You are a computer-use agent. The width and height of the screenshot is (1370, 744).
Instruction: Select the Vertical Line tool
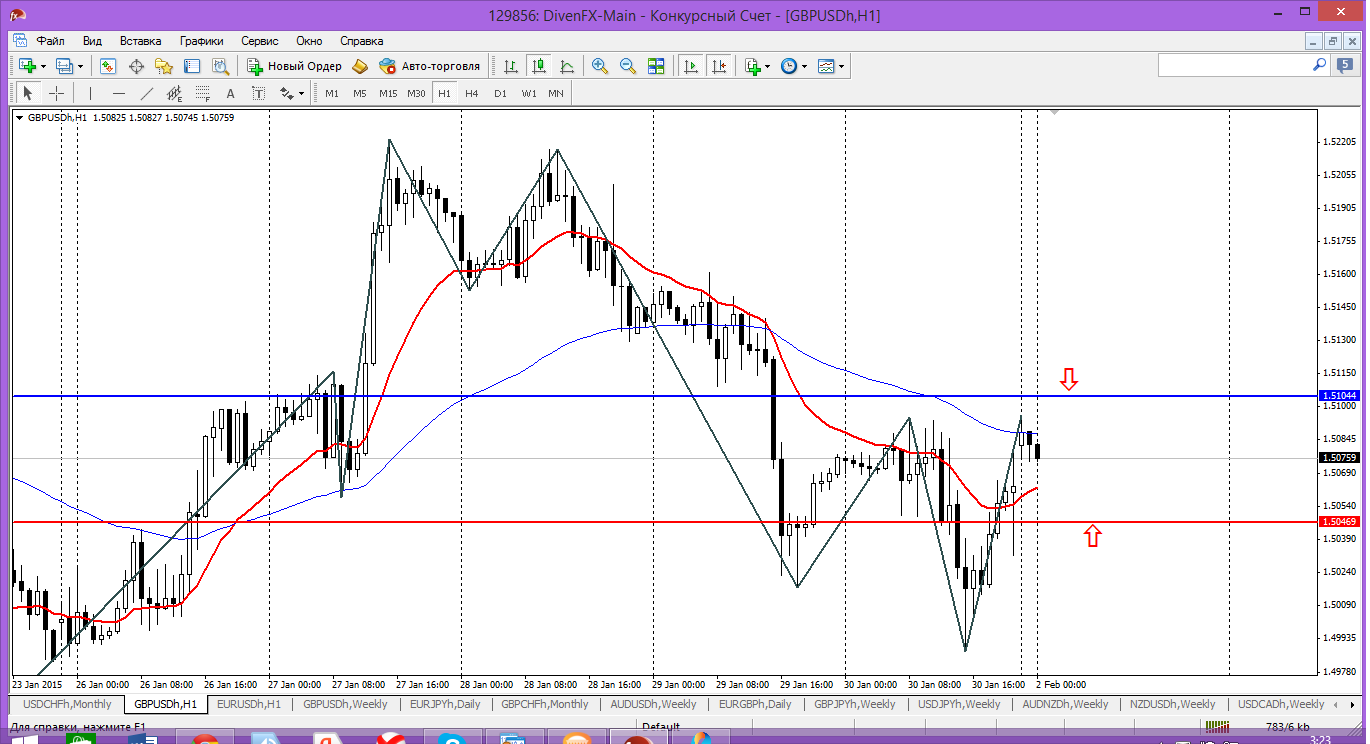[90, 93]
